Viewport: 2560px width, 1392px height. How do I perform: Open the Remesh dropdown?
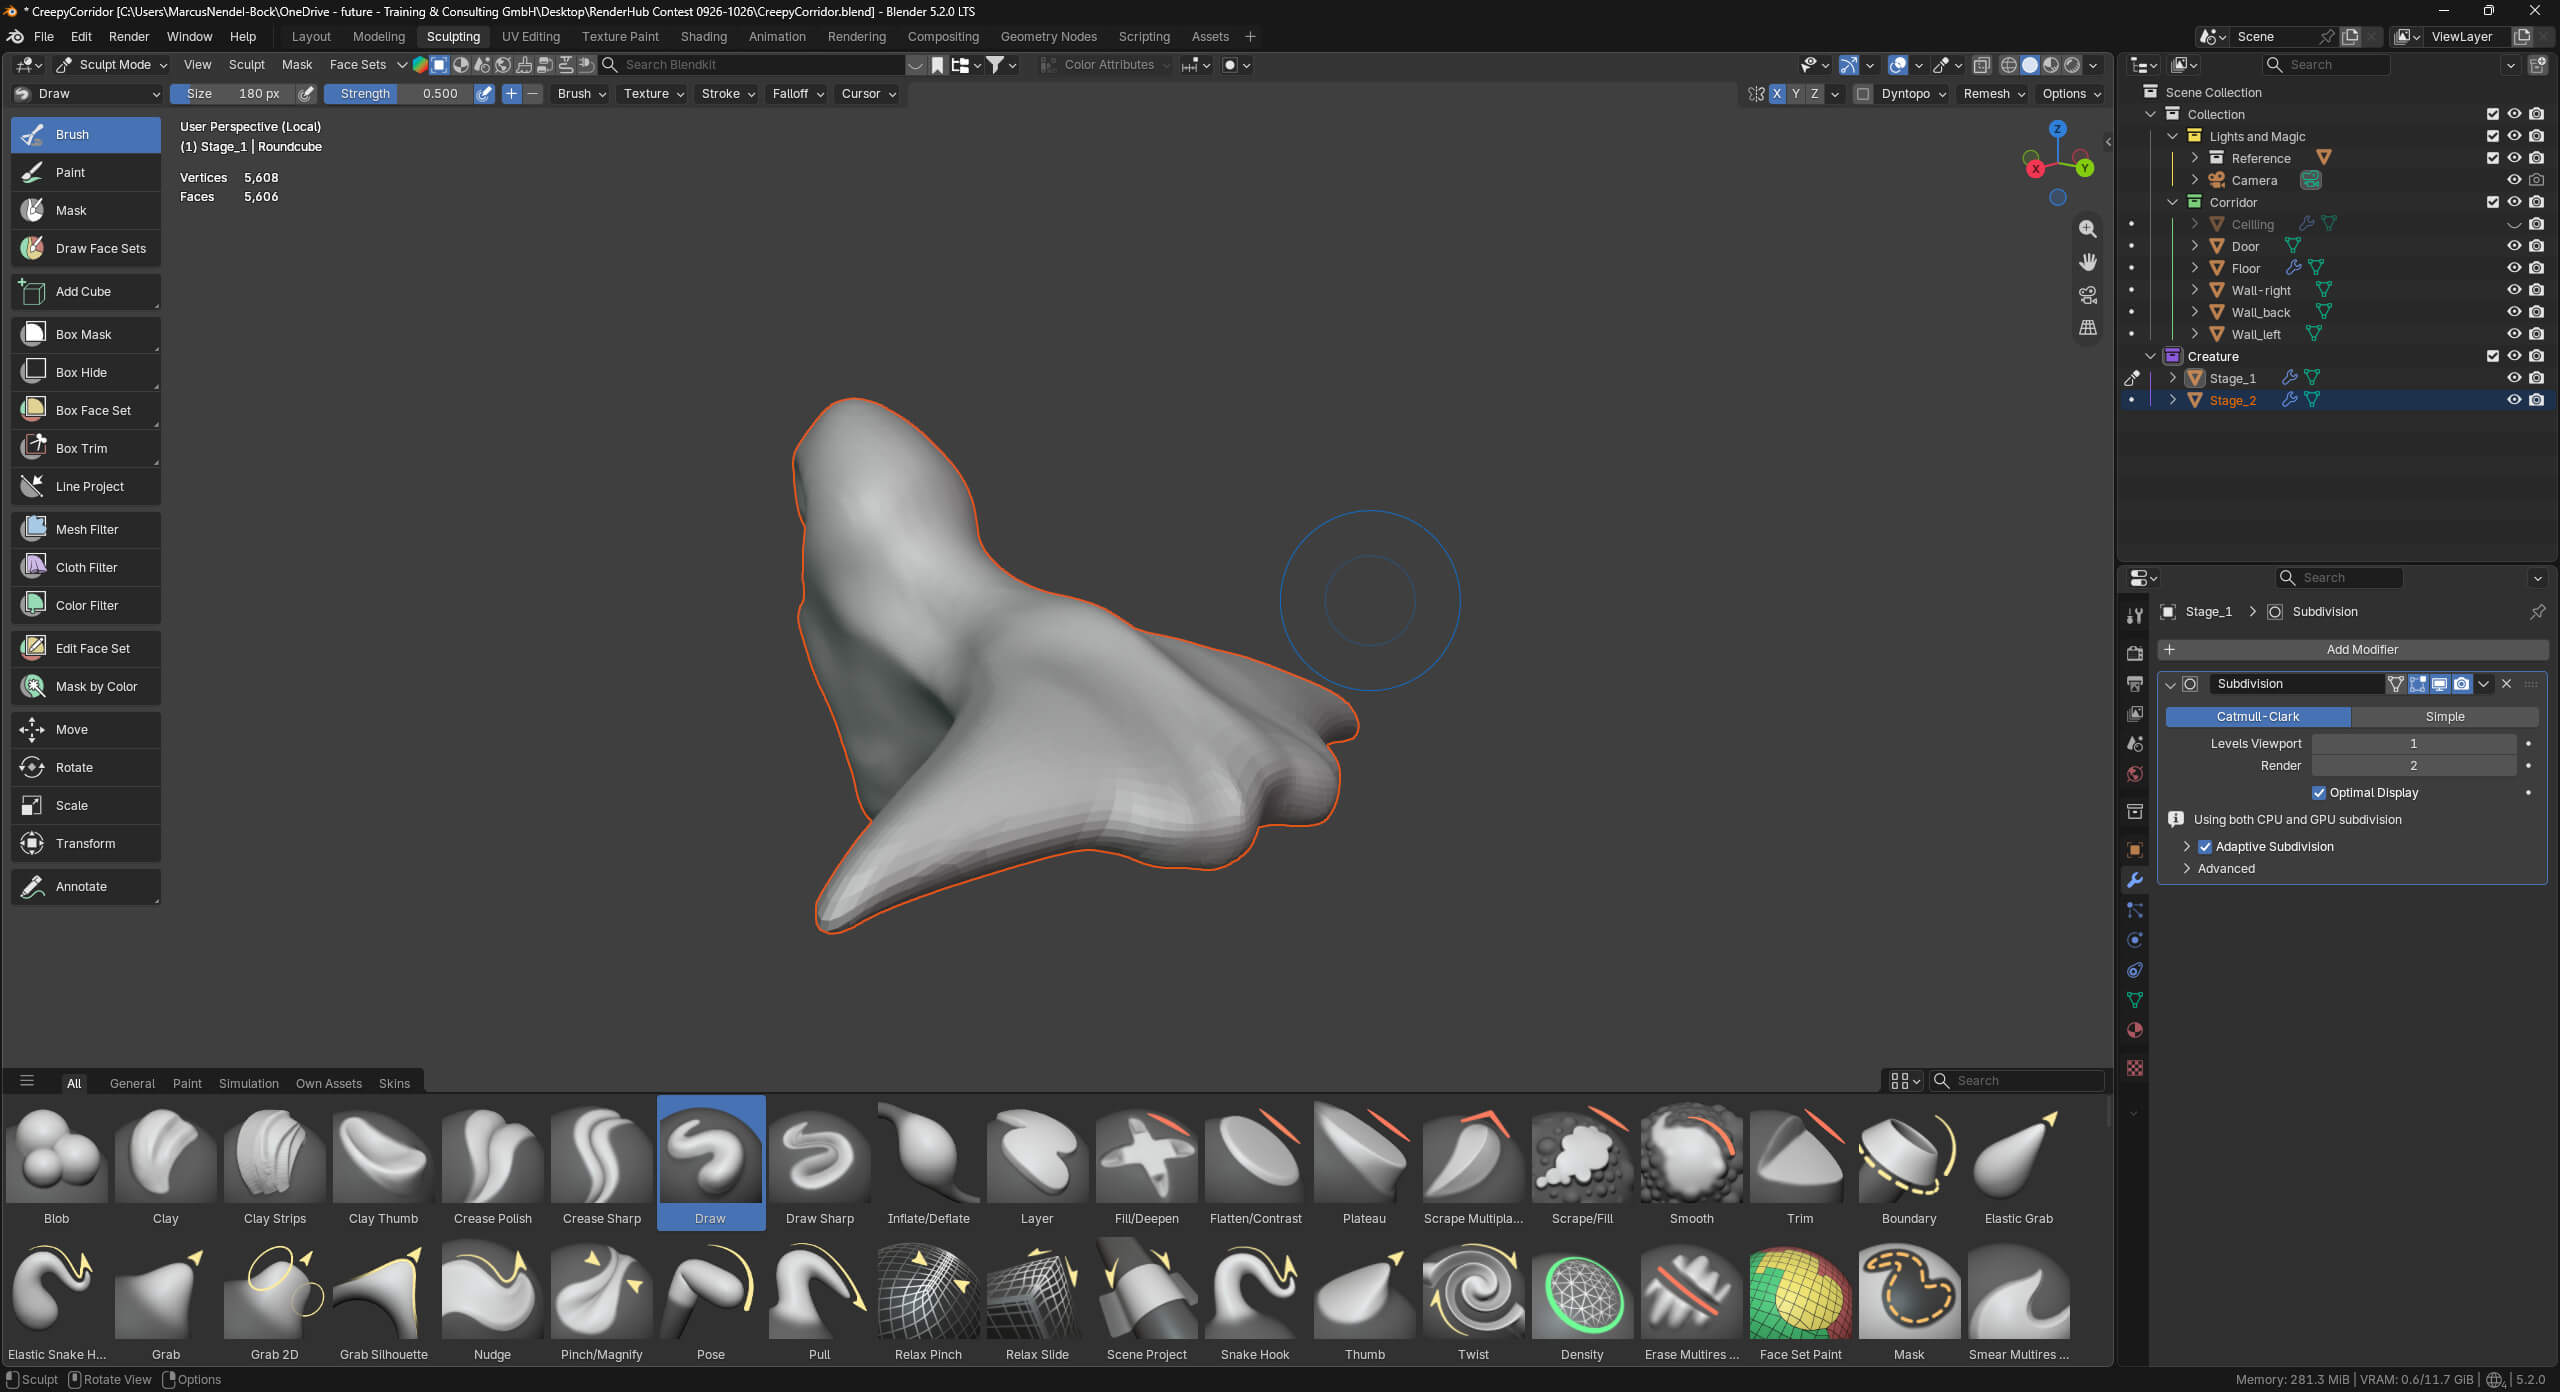pos(1993,93)
